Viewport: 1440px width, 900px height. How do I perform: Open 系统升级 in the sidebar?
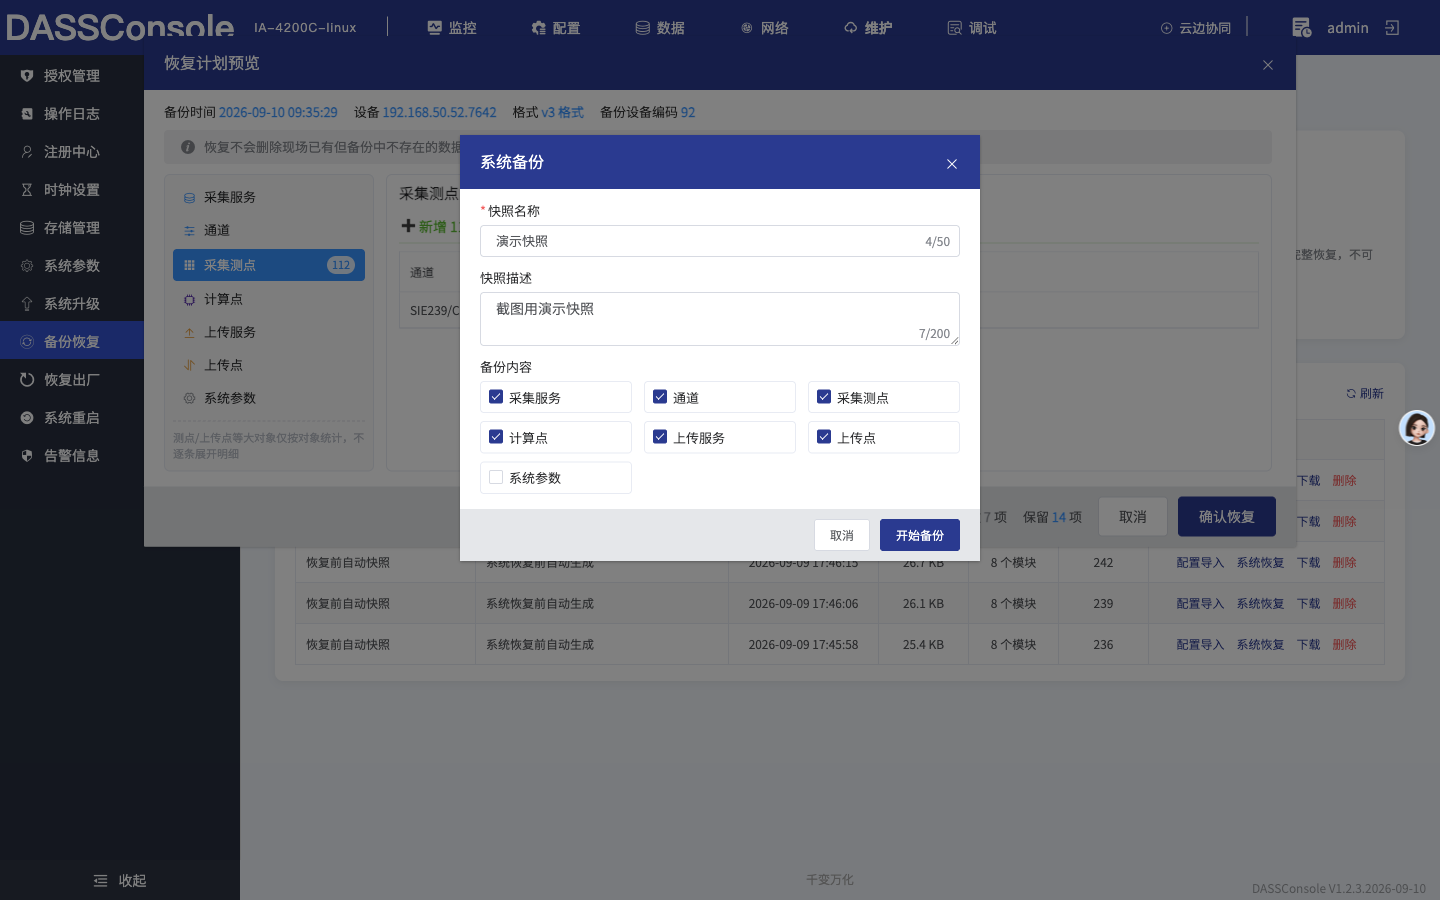(72, 304)
